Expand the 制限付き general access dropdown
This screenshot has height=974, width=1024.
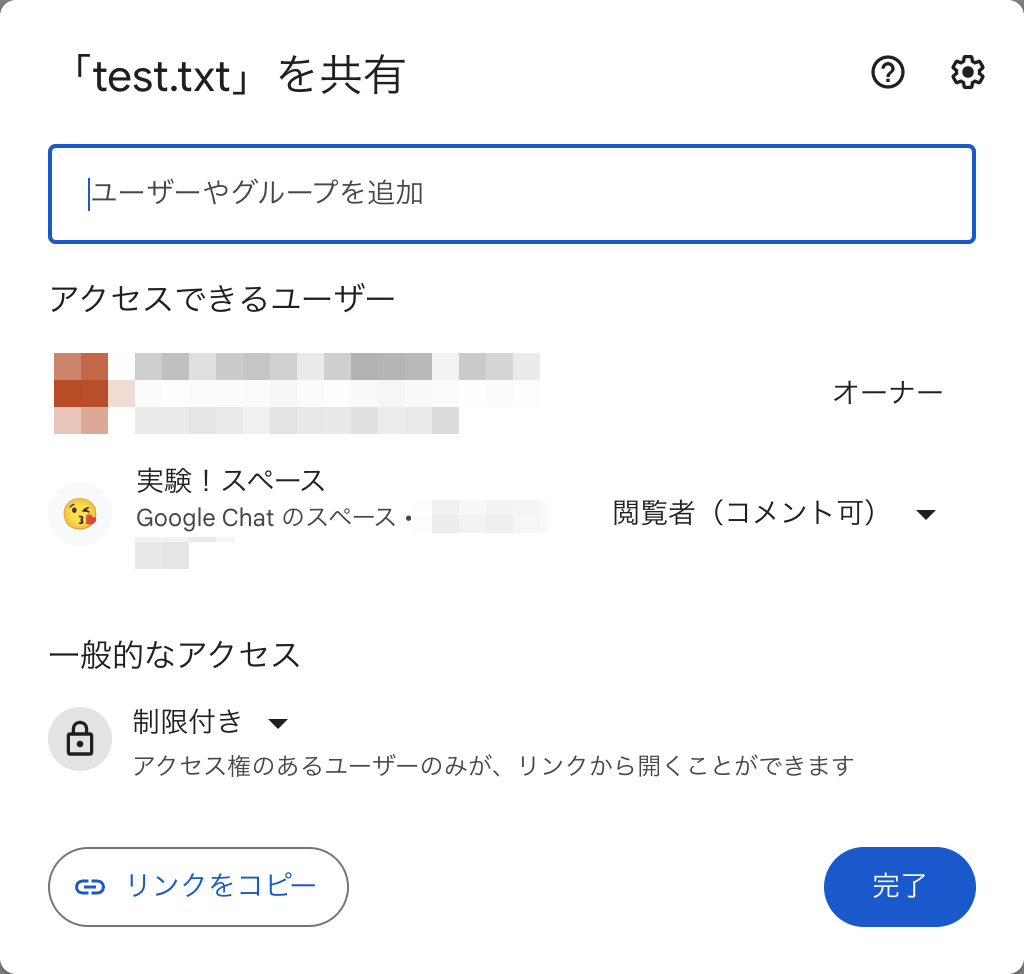click(277, 722)
